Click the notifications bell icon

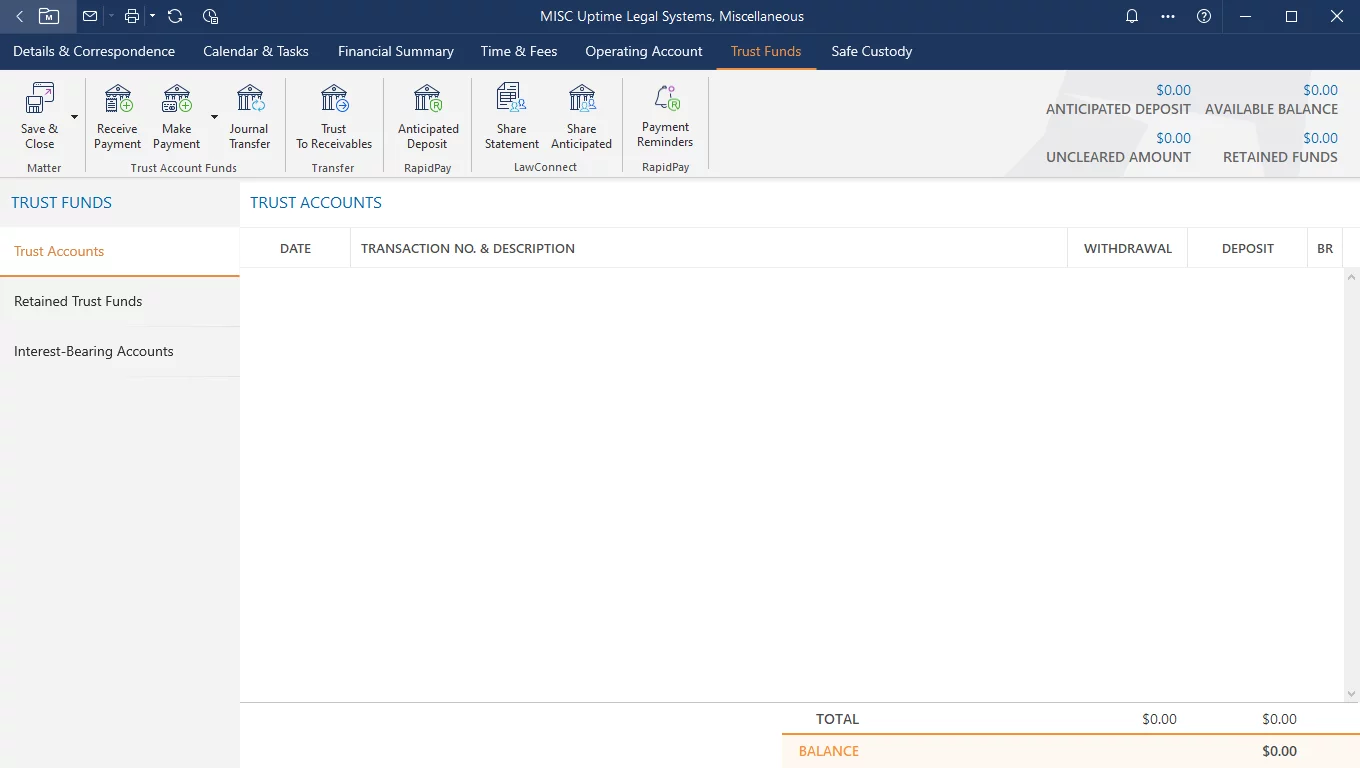[x=1132, y=16]
